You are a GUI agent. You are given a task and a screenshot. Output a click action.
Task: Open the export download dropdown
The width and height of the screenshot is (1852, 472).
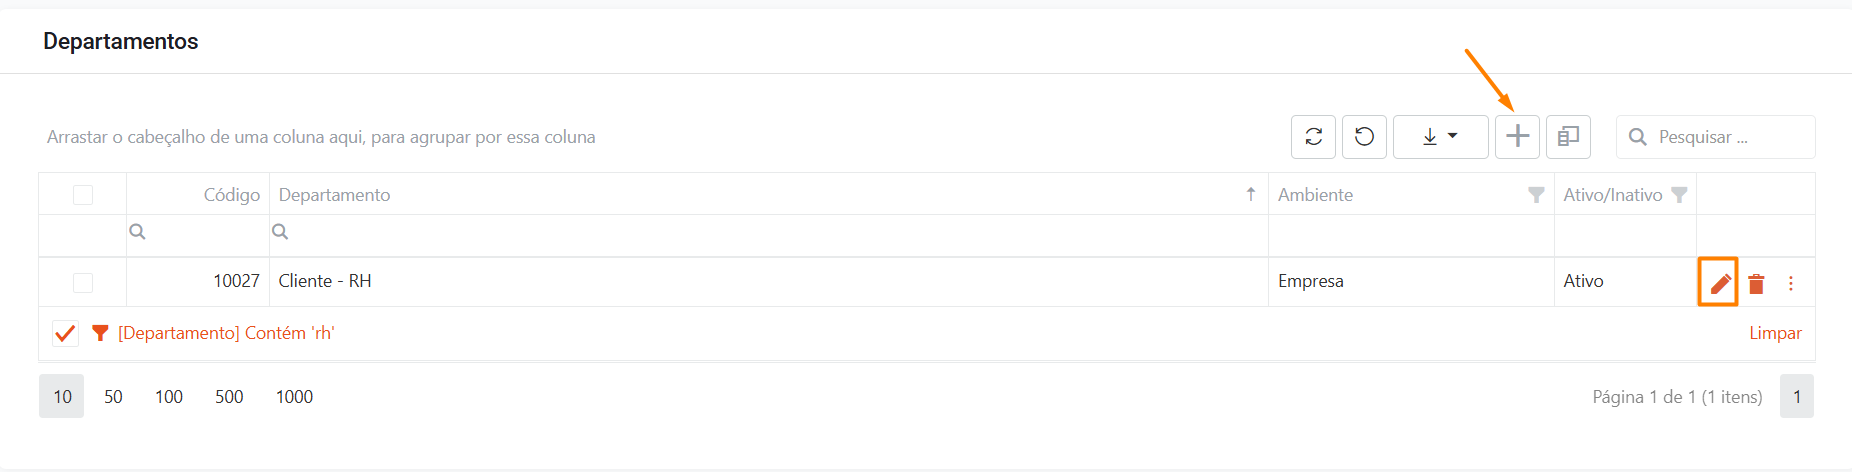coord(1440,137)
